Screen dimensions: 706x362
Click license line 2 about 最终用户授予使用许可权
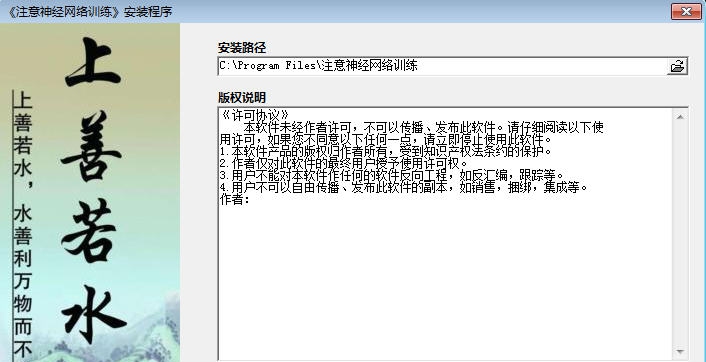pyautogui.click(x=344, y=163)
